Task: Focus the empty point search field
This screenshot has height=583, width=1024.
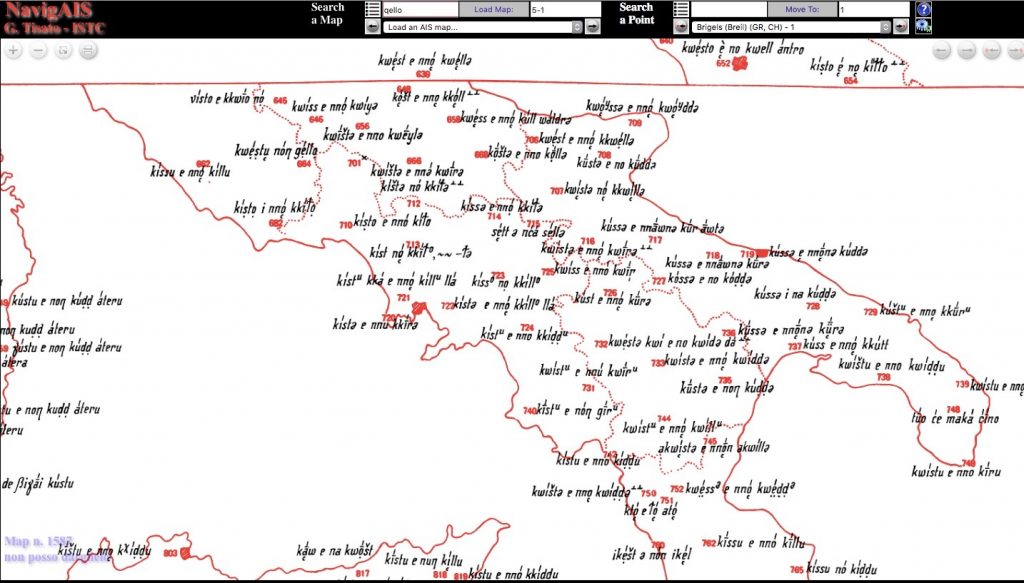Action: (728, 9)
